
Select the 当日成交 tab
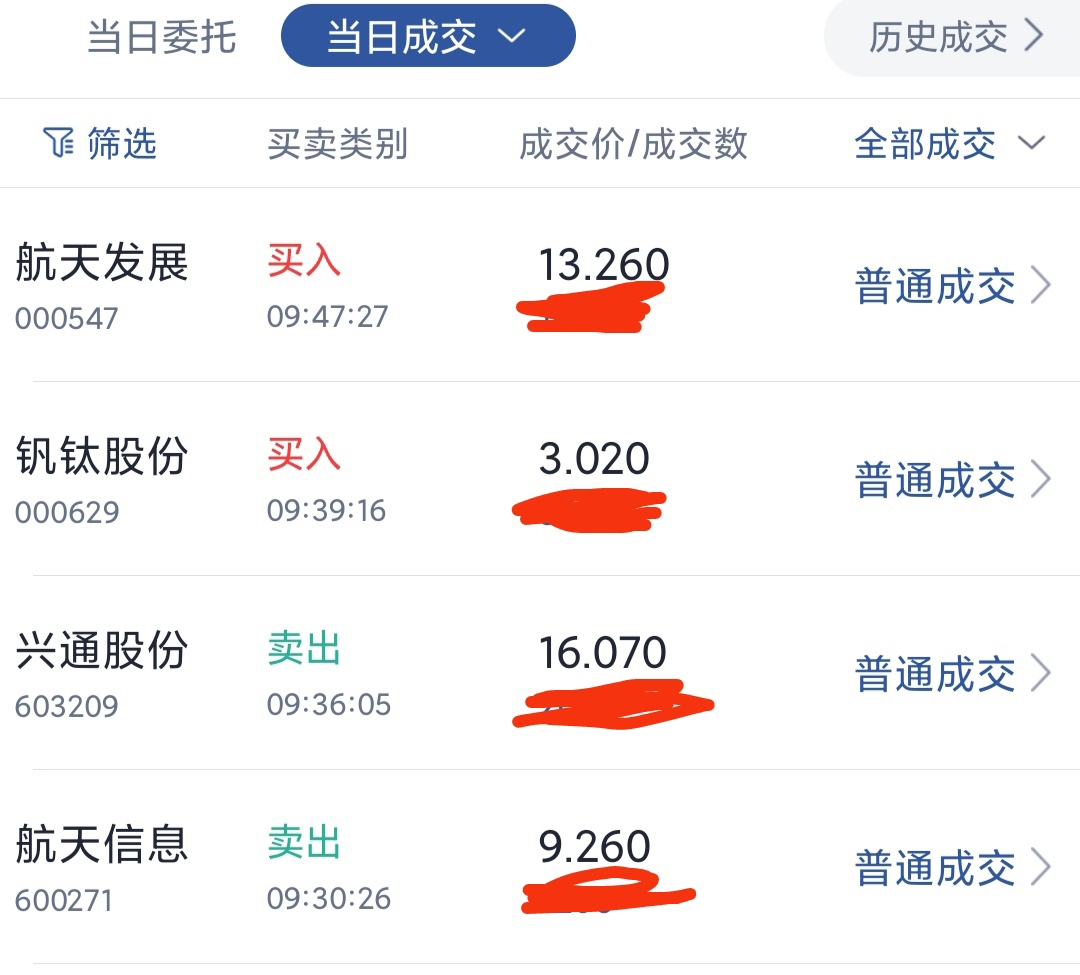pyautogui.click(x=402, y=37)
